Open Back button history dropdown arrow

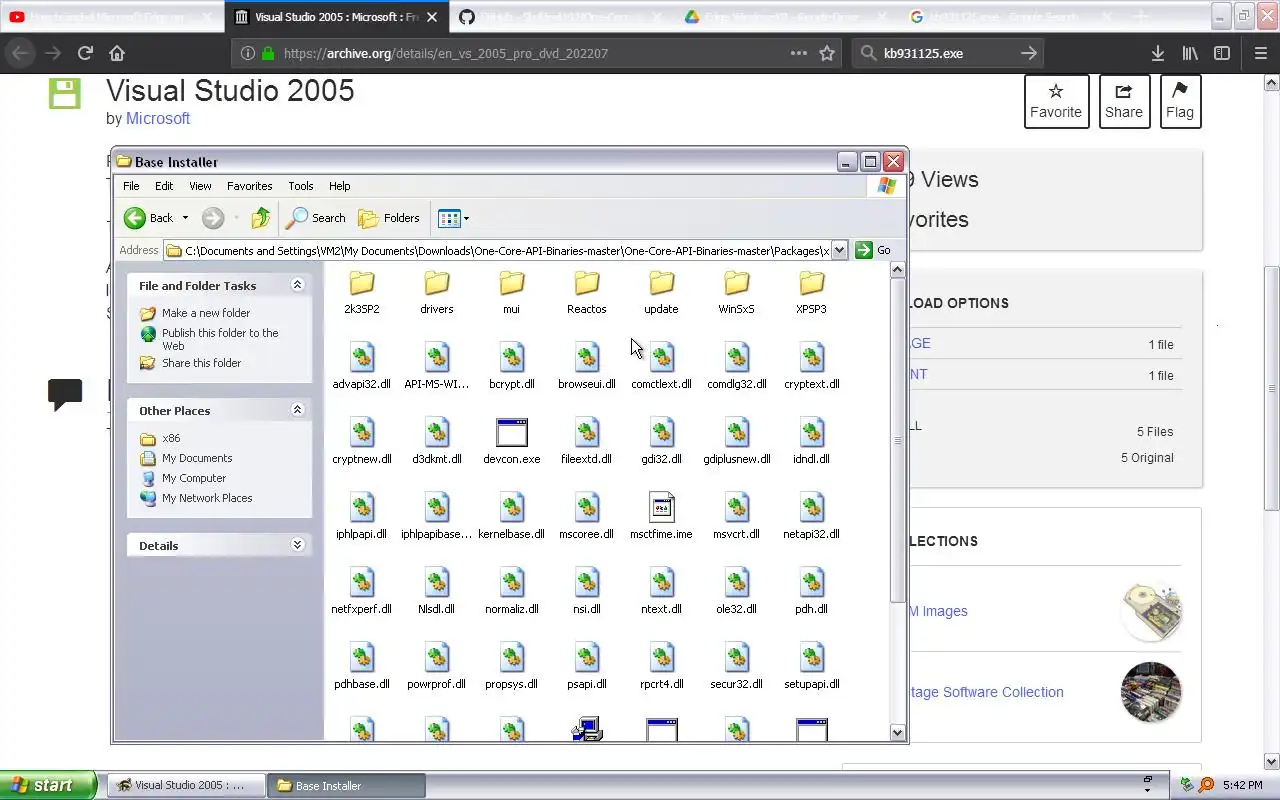(185, 218)
